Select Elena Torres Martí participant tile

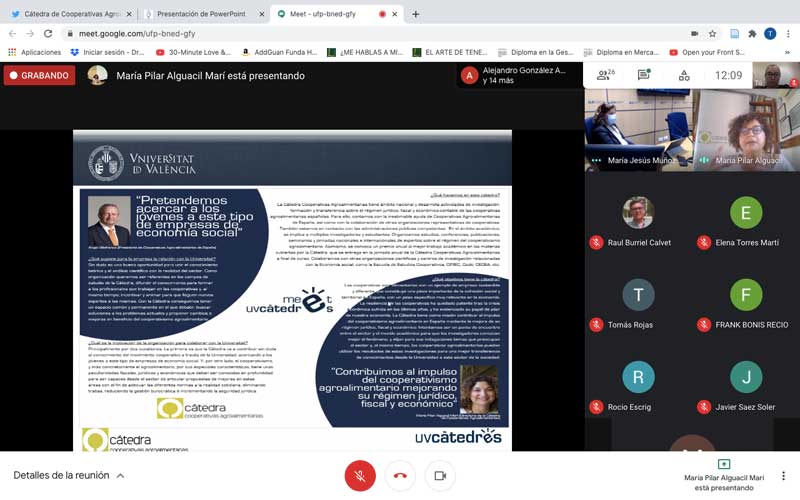pos(746,224)
